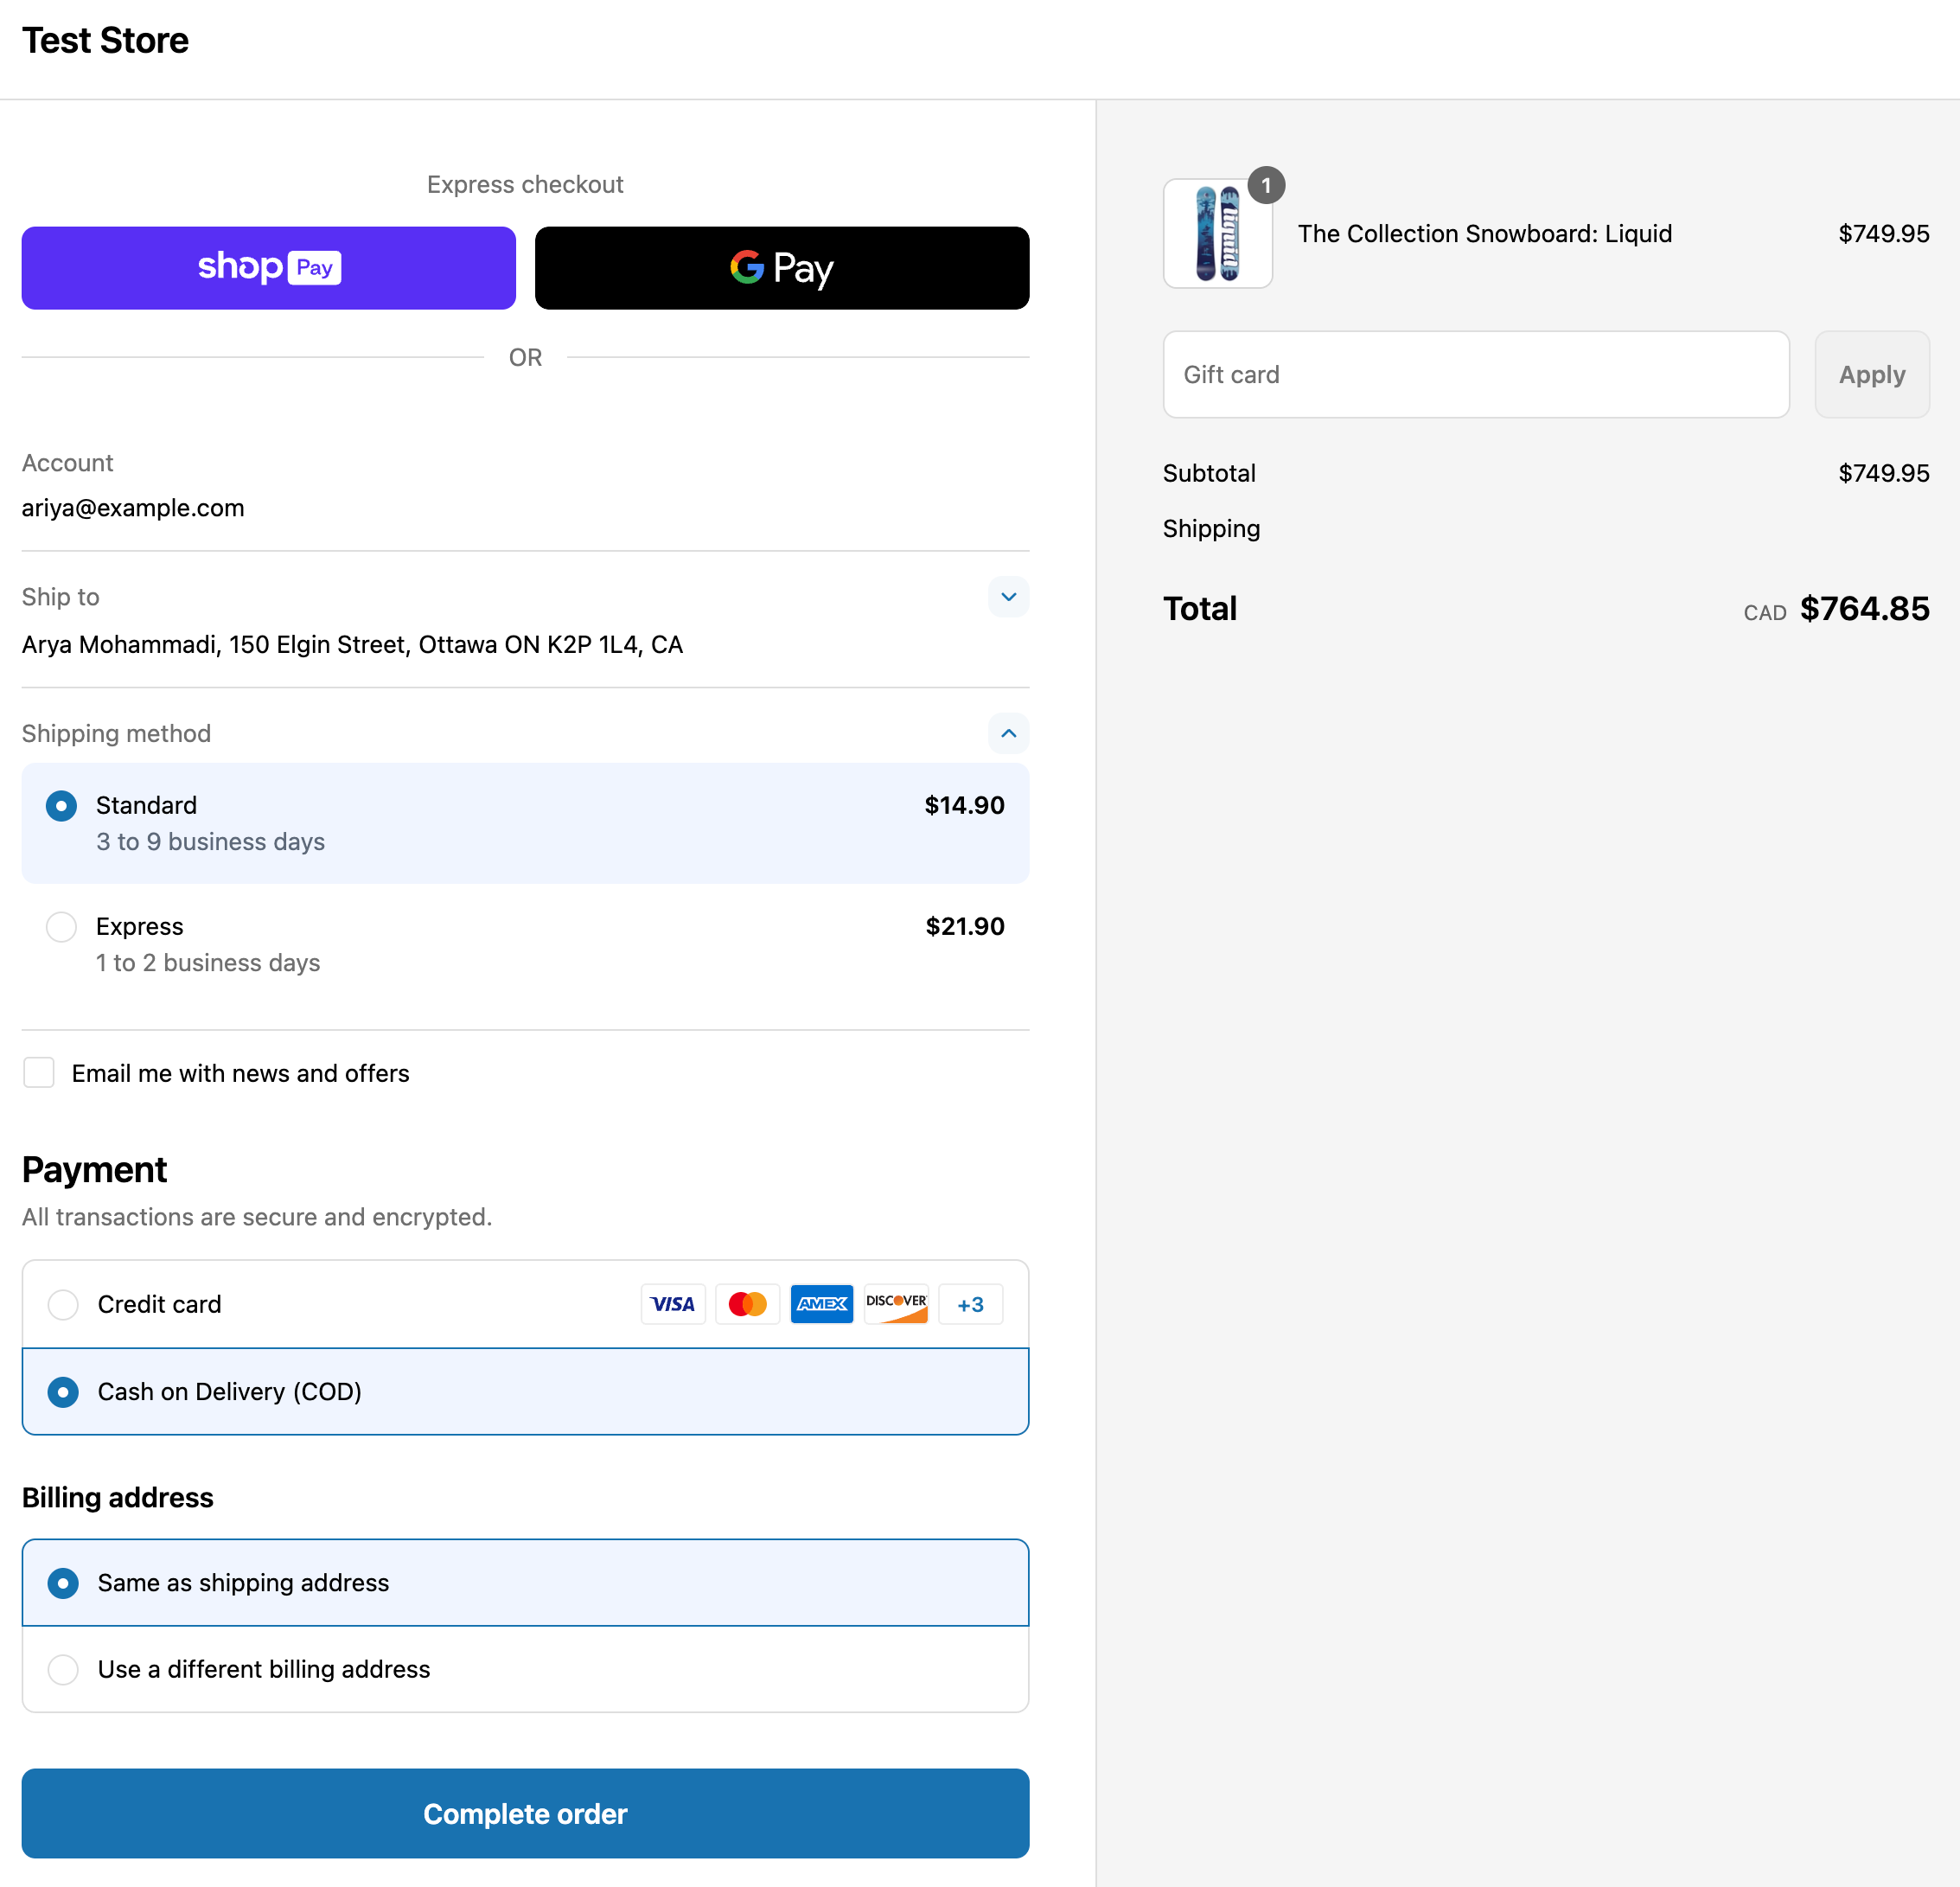This screenshot has width=1960, height=1887.
Task: Click the Arya Mohammadi shipping address text
Action: click(353, 645)
